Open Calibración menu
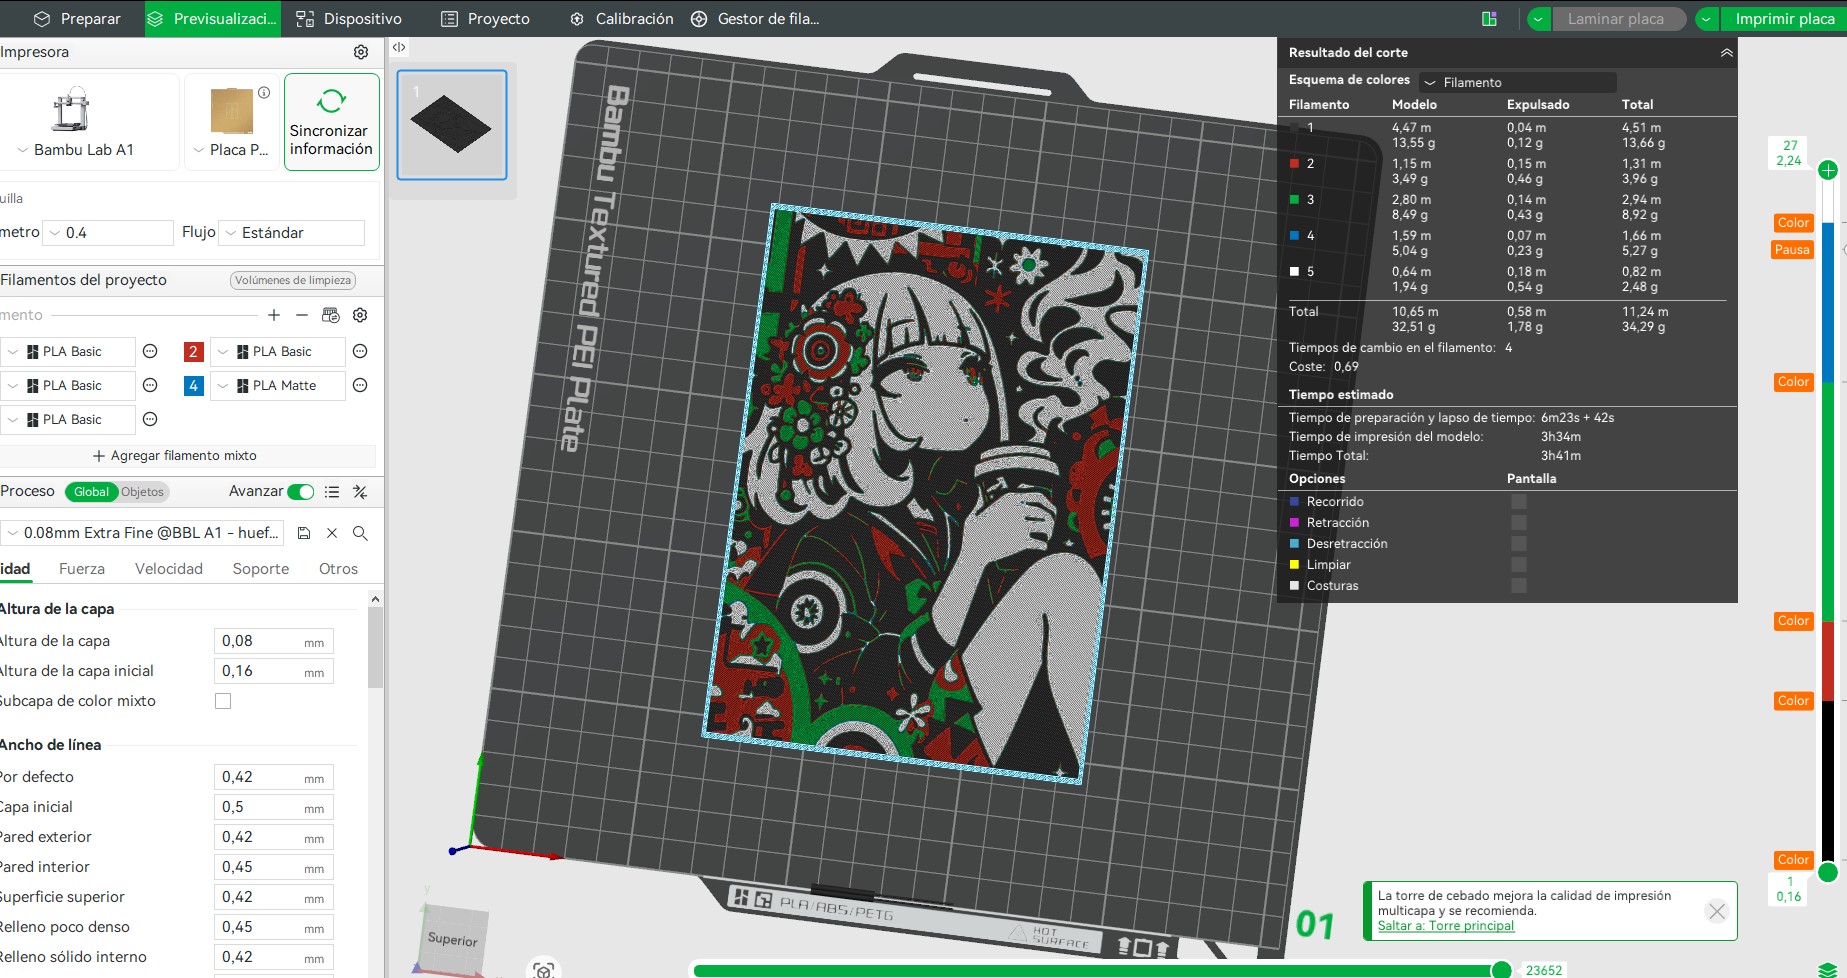 click(x=622, y=19)
